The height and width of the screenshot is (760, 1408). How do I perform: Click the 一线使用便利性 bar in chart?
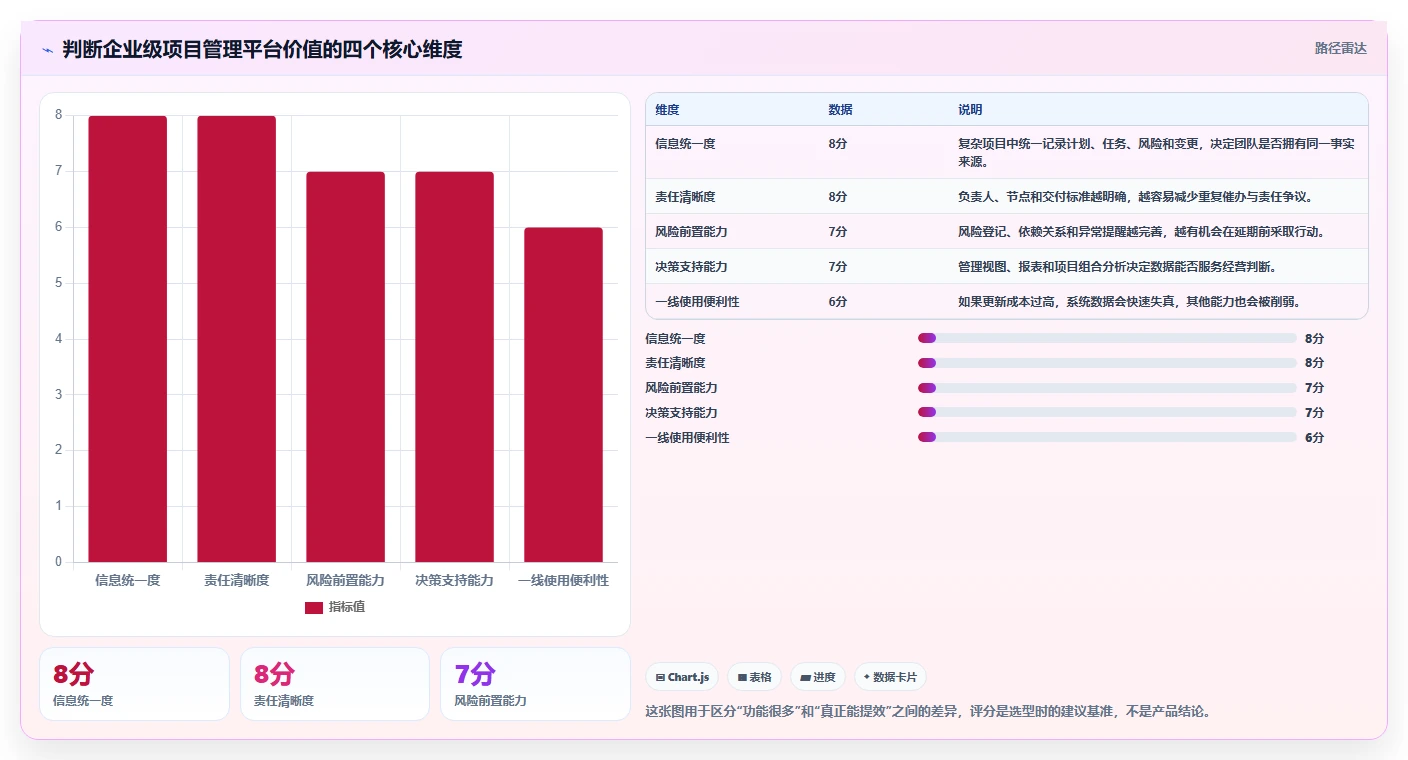click(563, 395)
